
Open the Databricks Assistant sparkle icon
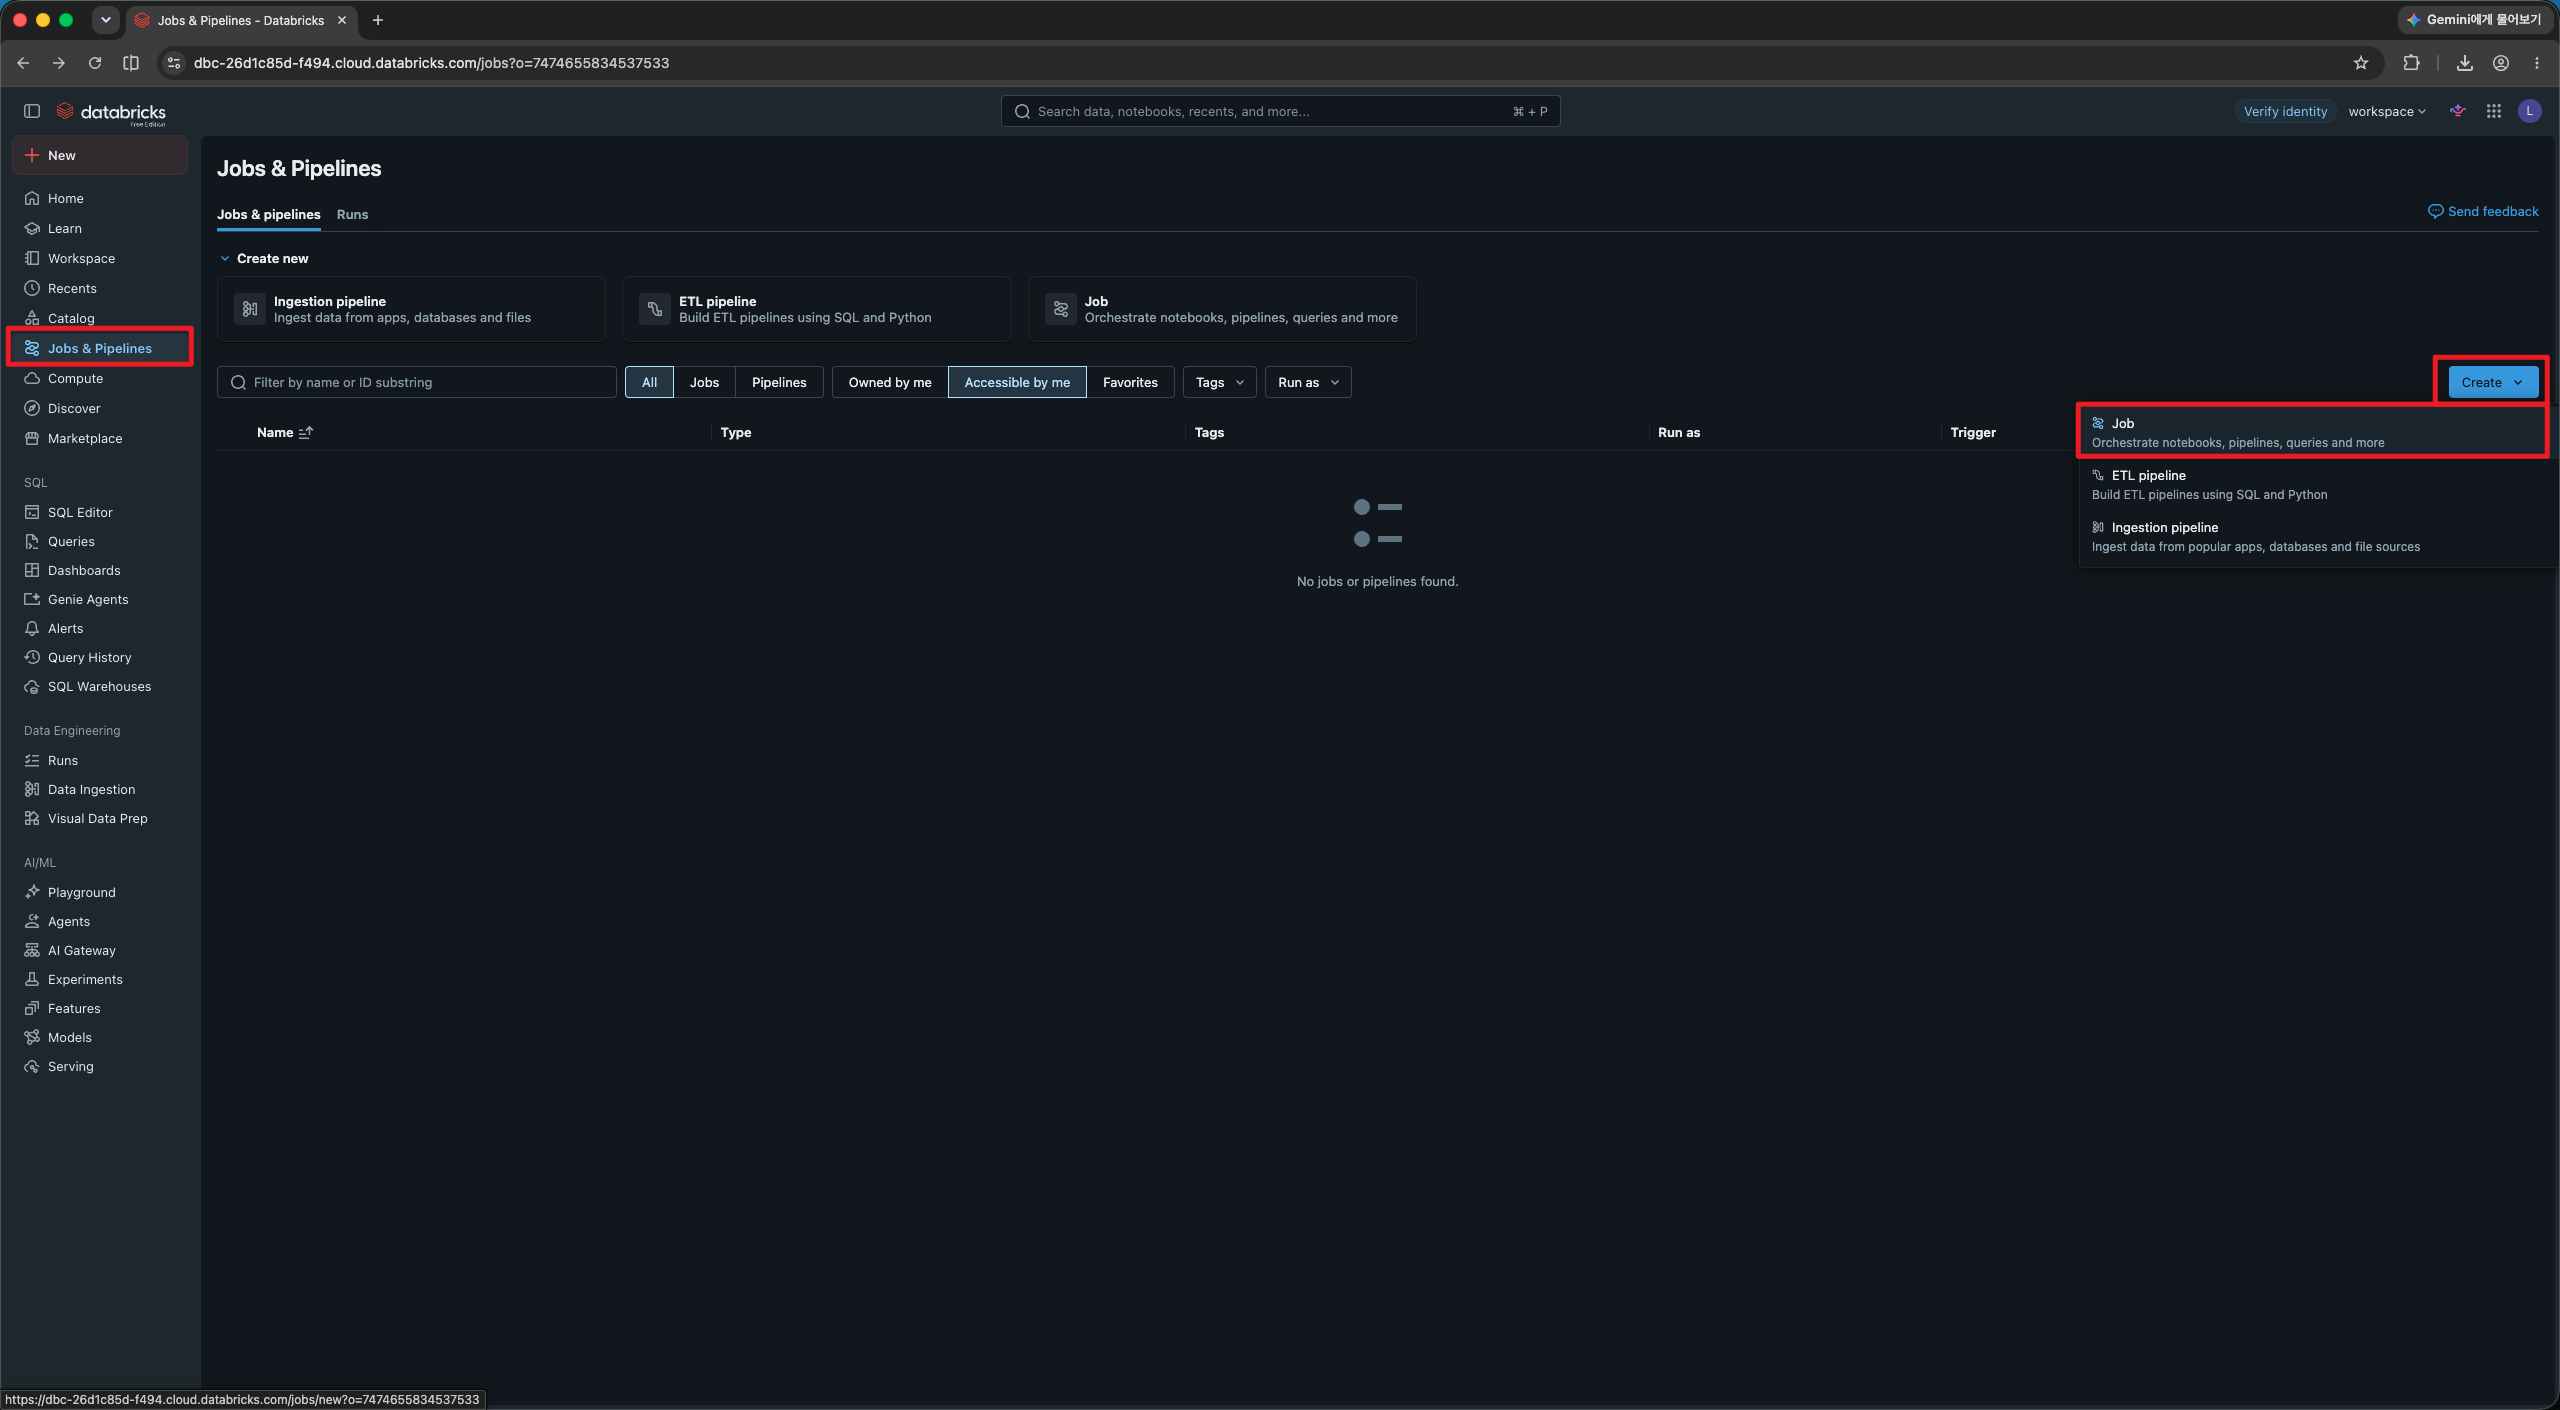(2458, 111)
